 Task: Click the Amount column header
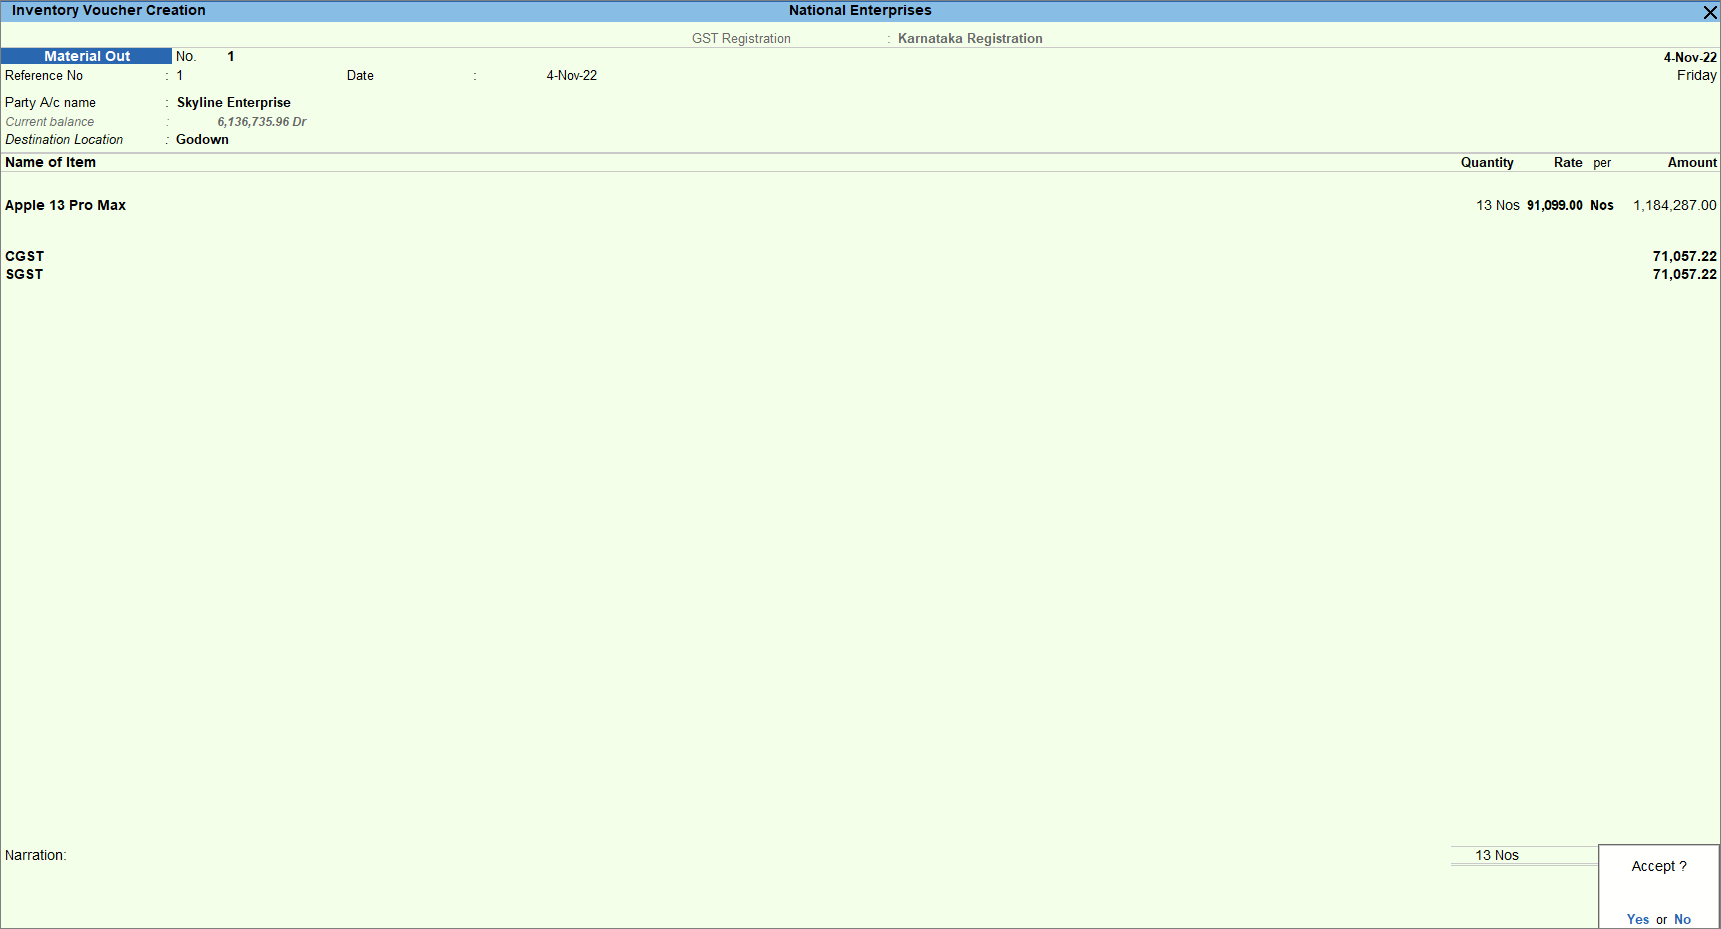[1692, 162]
